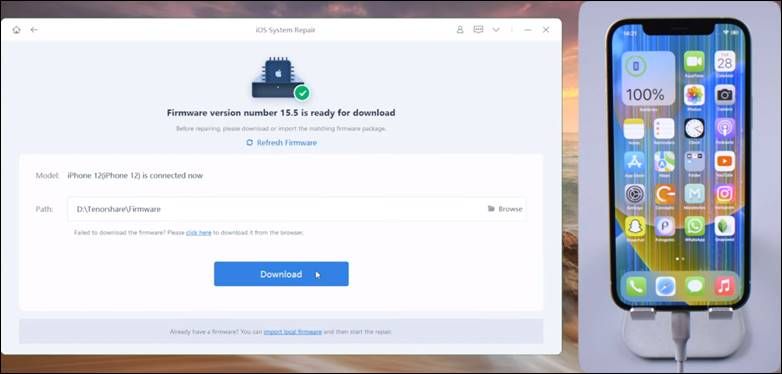782x374 pixels.
Task: Click the 'import local firmware' link
Action: click(293, 332)
